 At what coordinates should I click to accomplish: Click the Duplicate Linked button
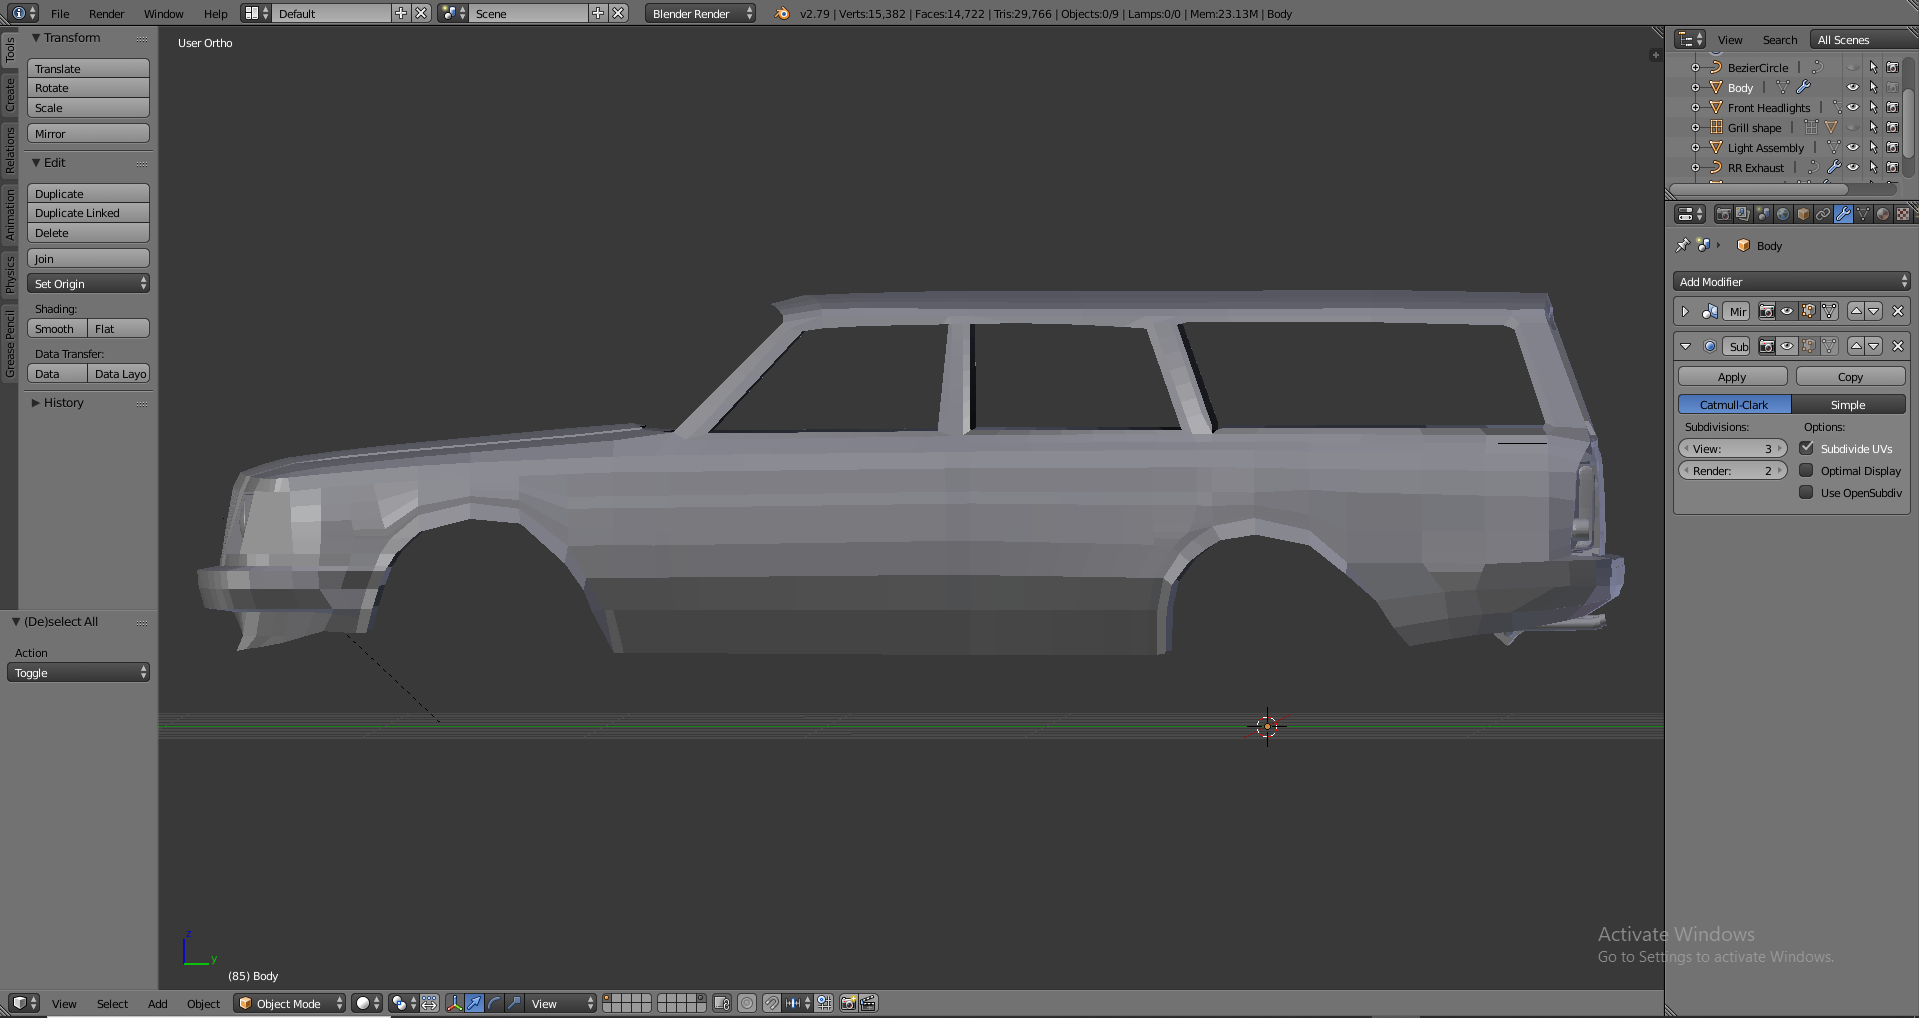click(x=88, y=213)
